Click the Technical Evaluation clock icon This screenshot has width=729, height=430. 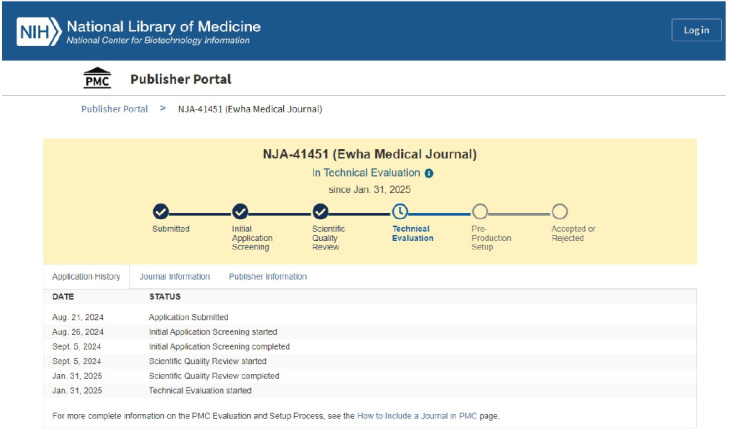click(x=400, y=211)
